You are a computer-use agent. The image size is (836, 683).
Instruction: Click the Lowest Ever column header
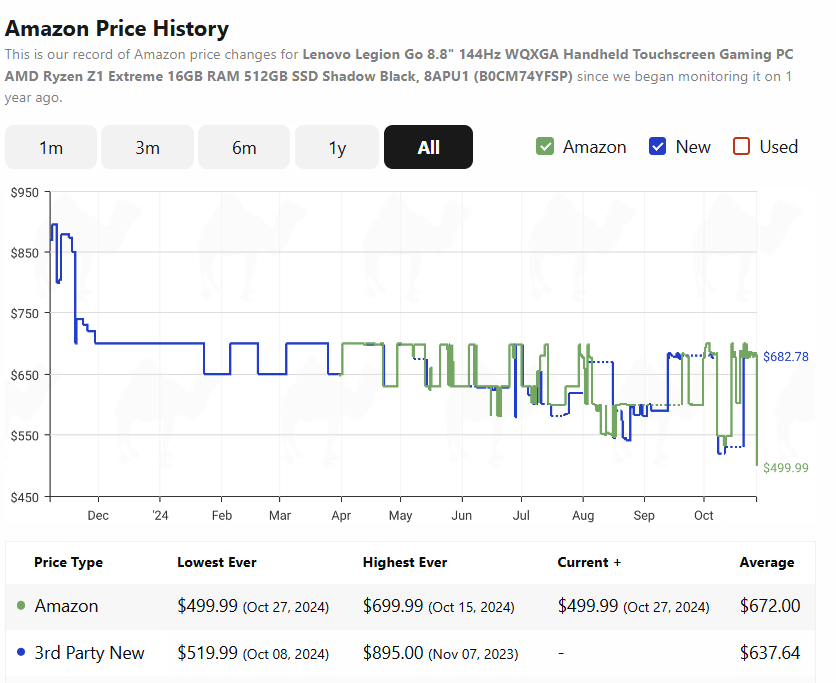pyautogui.click(x=216, y=563)
